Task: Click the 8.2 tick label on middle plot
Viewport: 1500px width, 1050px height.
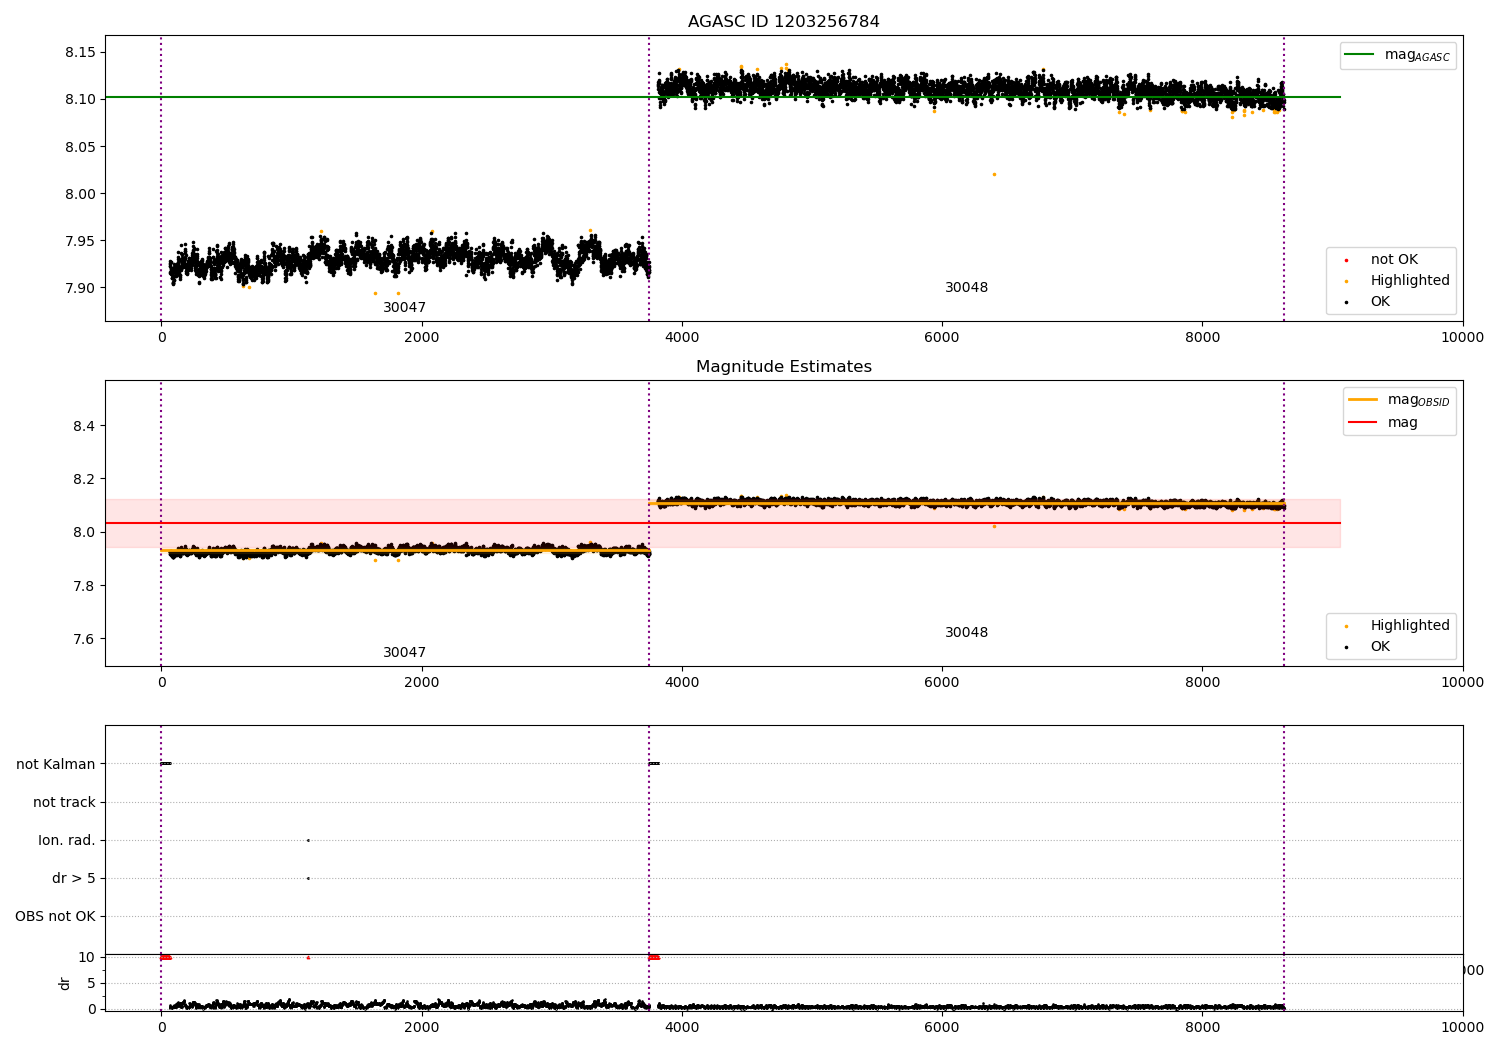Action: pyautogui.click(x=84, y=479)
